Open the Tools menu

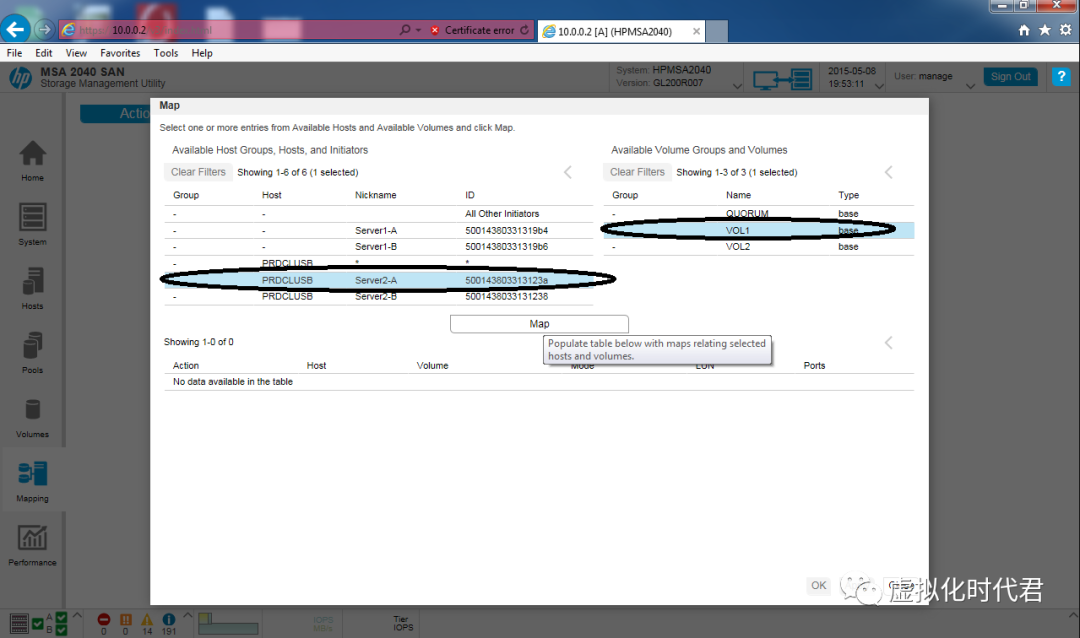point(166,53)
